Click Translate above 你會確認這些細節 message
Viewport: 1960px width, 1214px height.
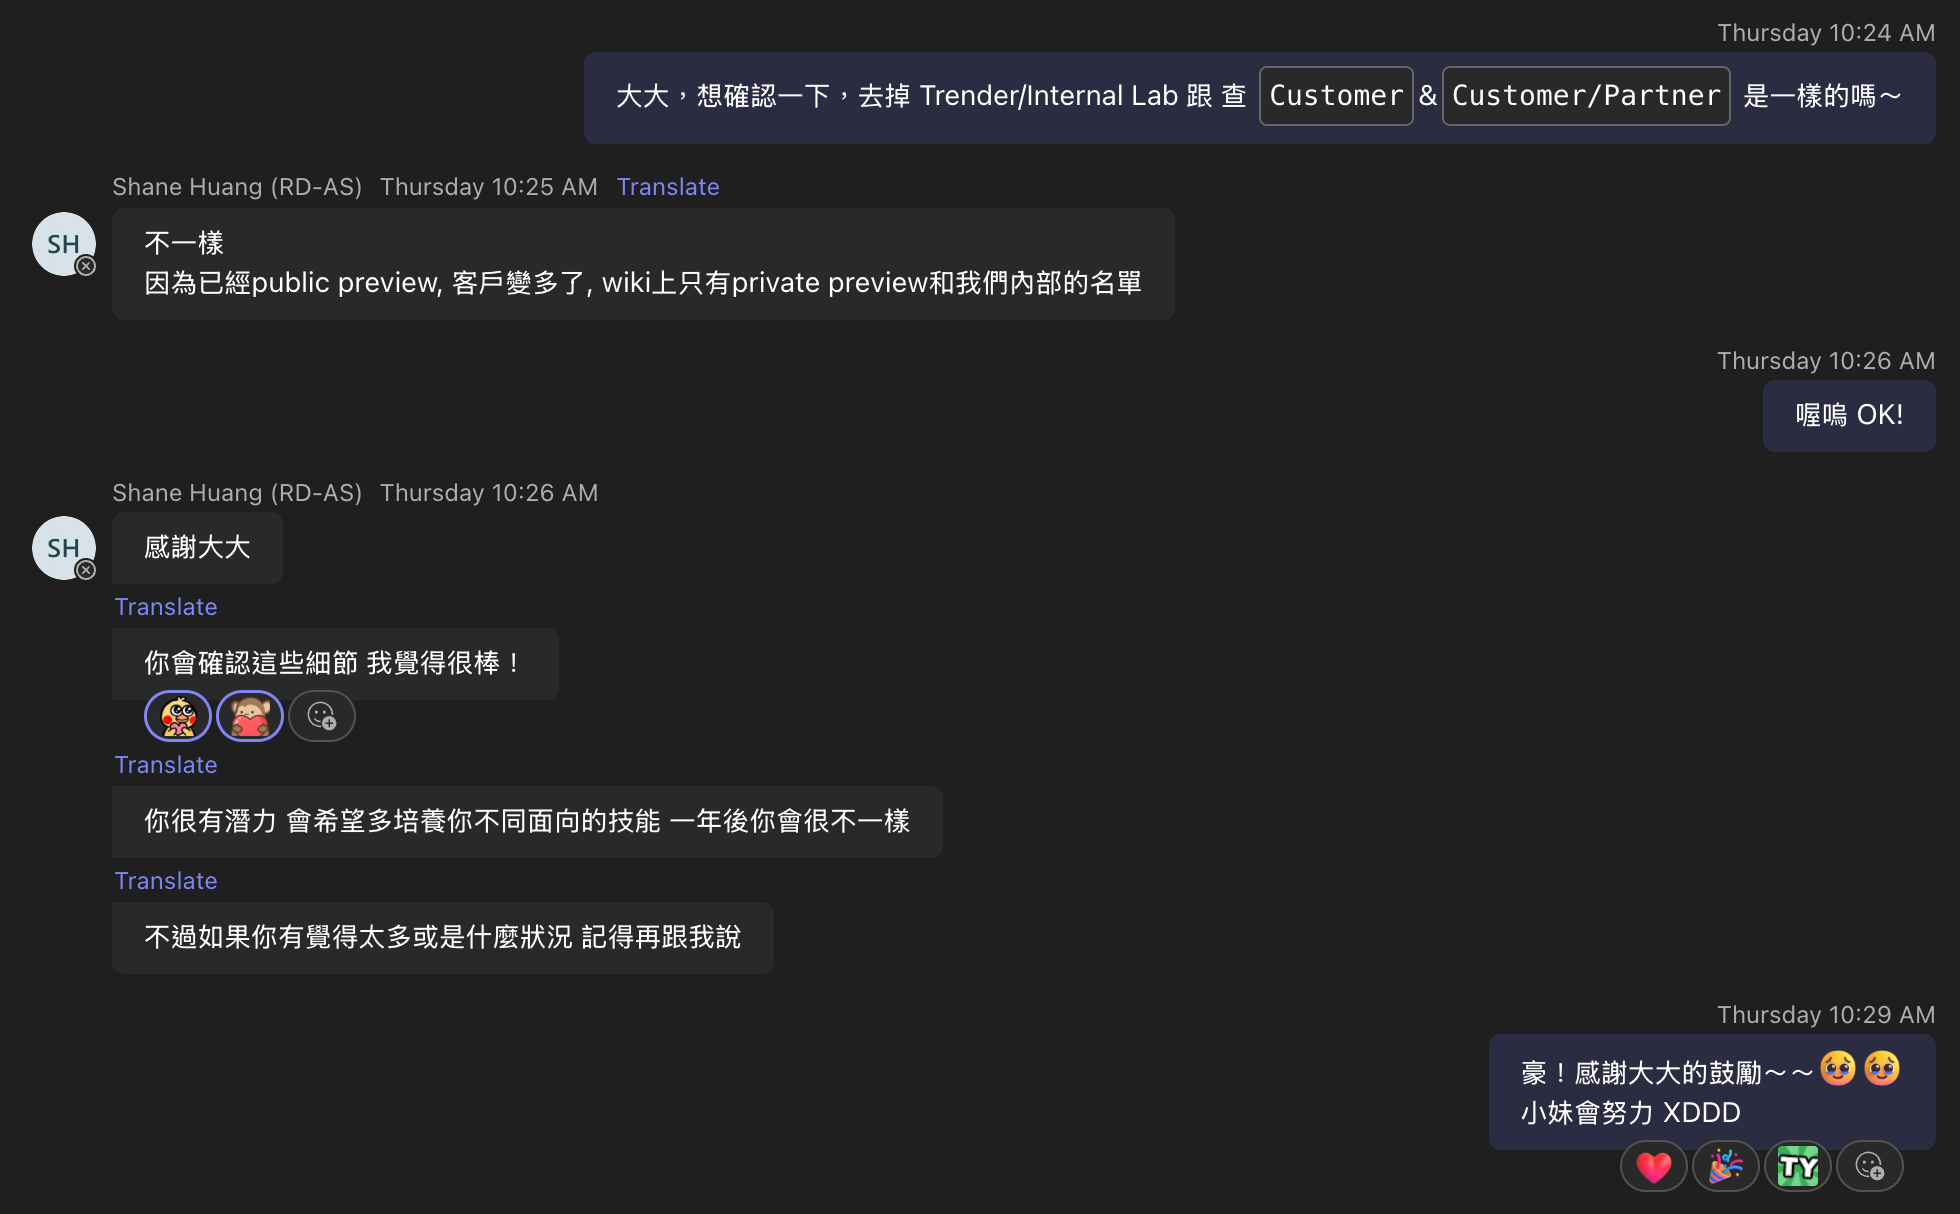click(166, 607)
